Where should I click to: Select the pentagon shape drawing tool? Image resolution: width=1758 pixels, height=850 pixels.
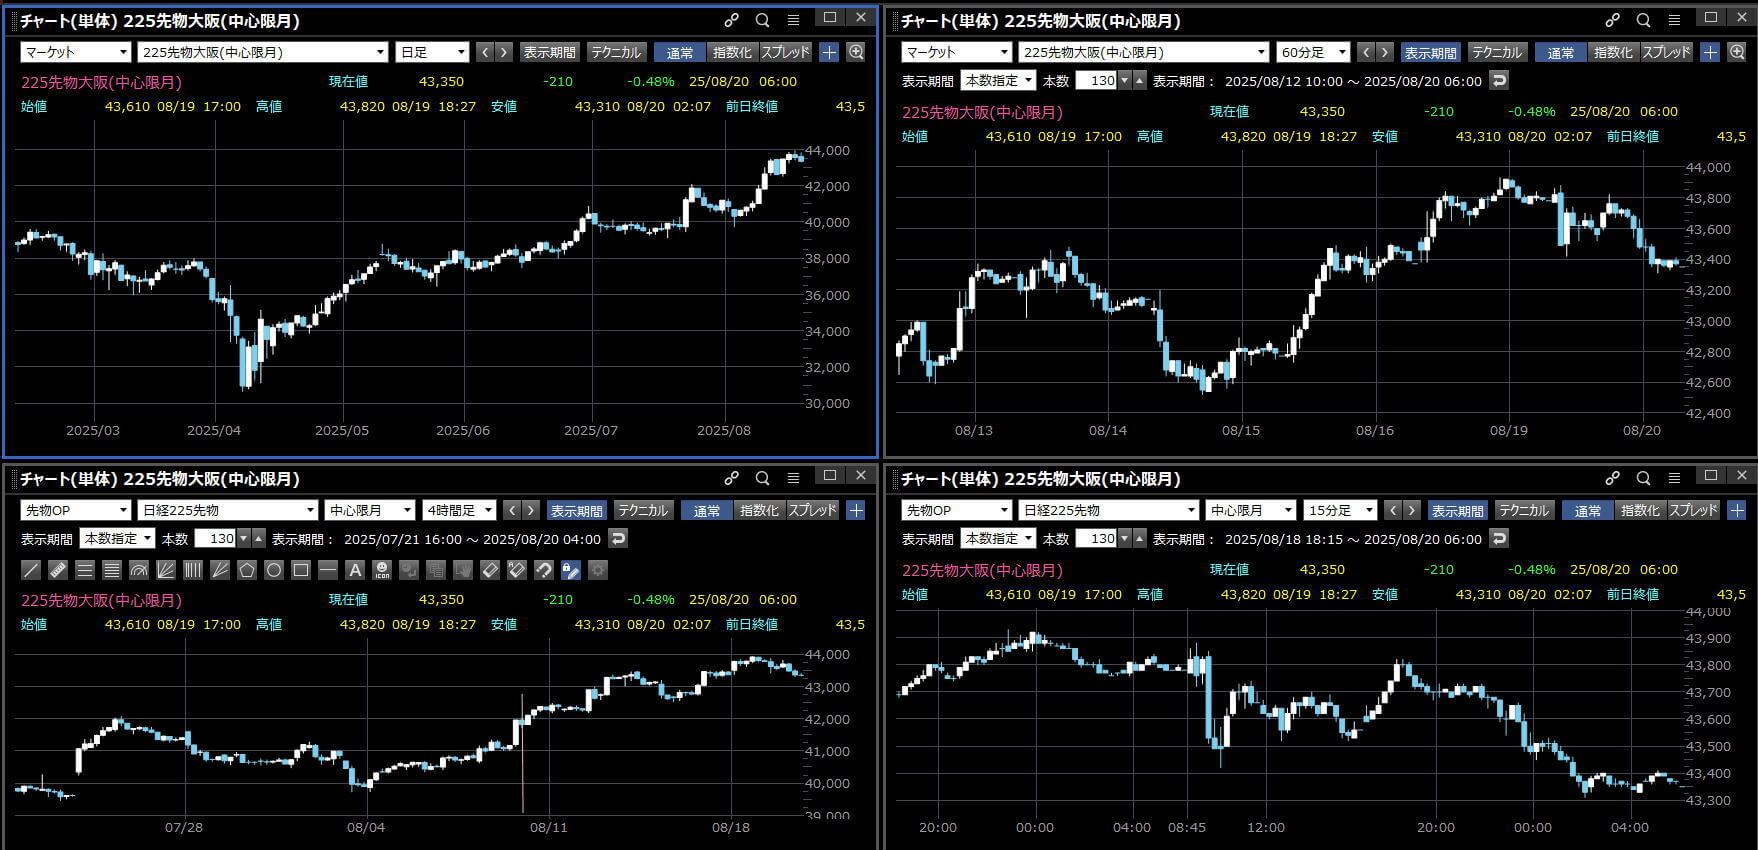tap(247, 570)
